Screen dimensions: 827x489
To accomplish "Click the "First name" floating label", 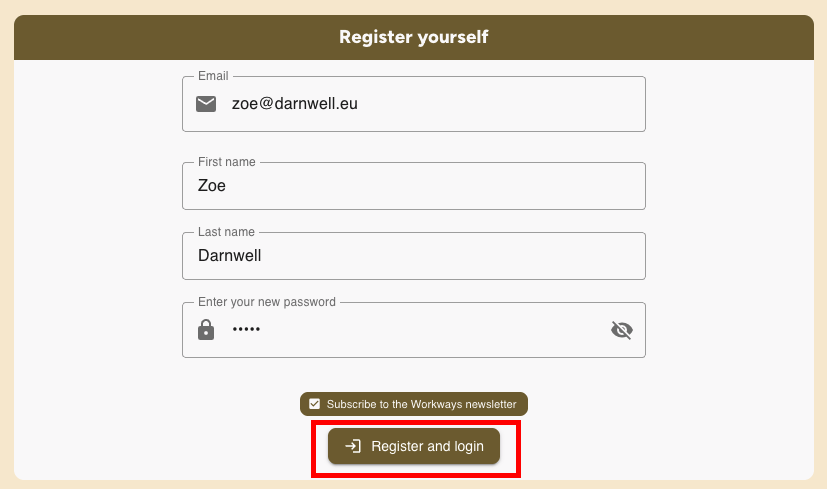I will click(226, 162).
